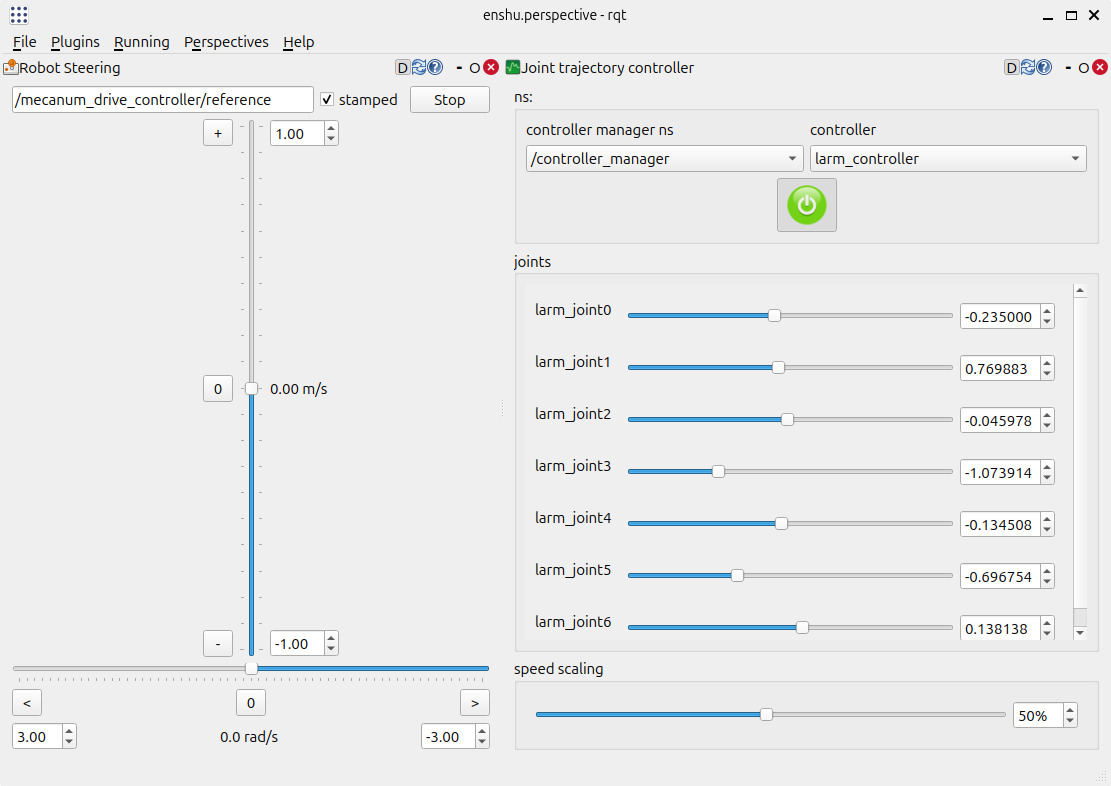Zero the linear velocity with the 0 button

pyautogui.click(x=218, y=389)
